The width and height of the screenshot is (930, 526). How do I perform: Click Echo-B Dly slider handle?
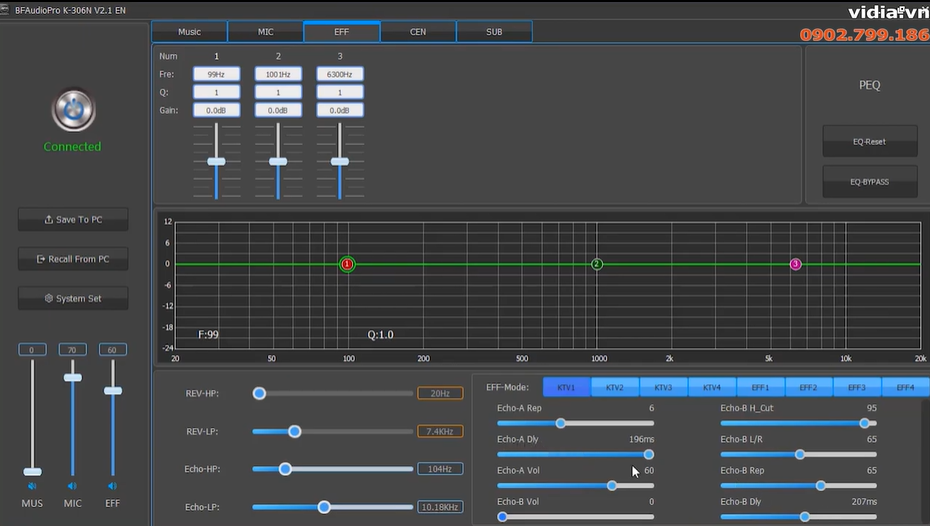pyautogui.click(x=805, y=517)
